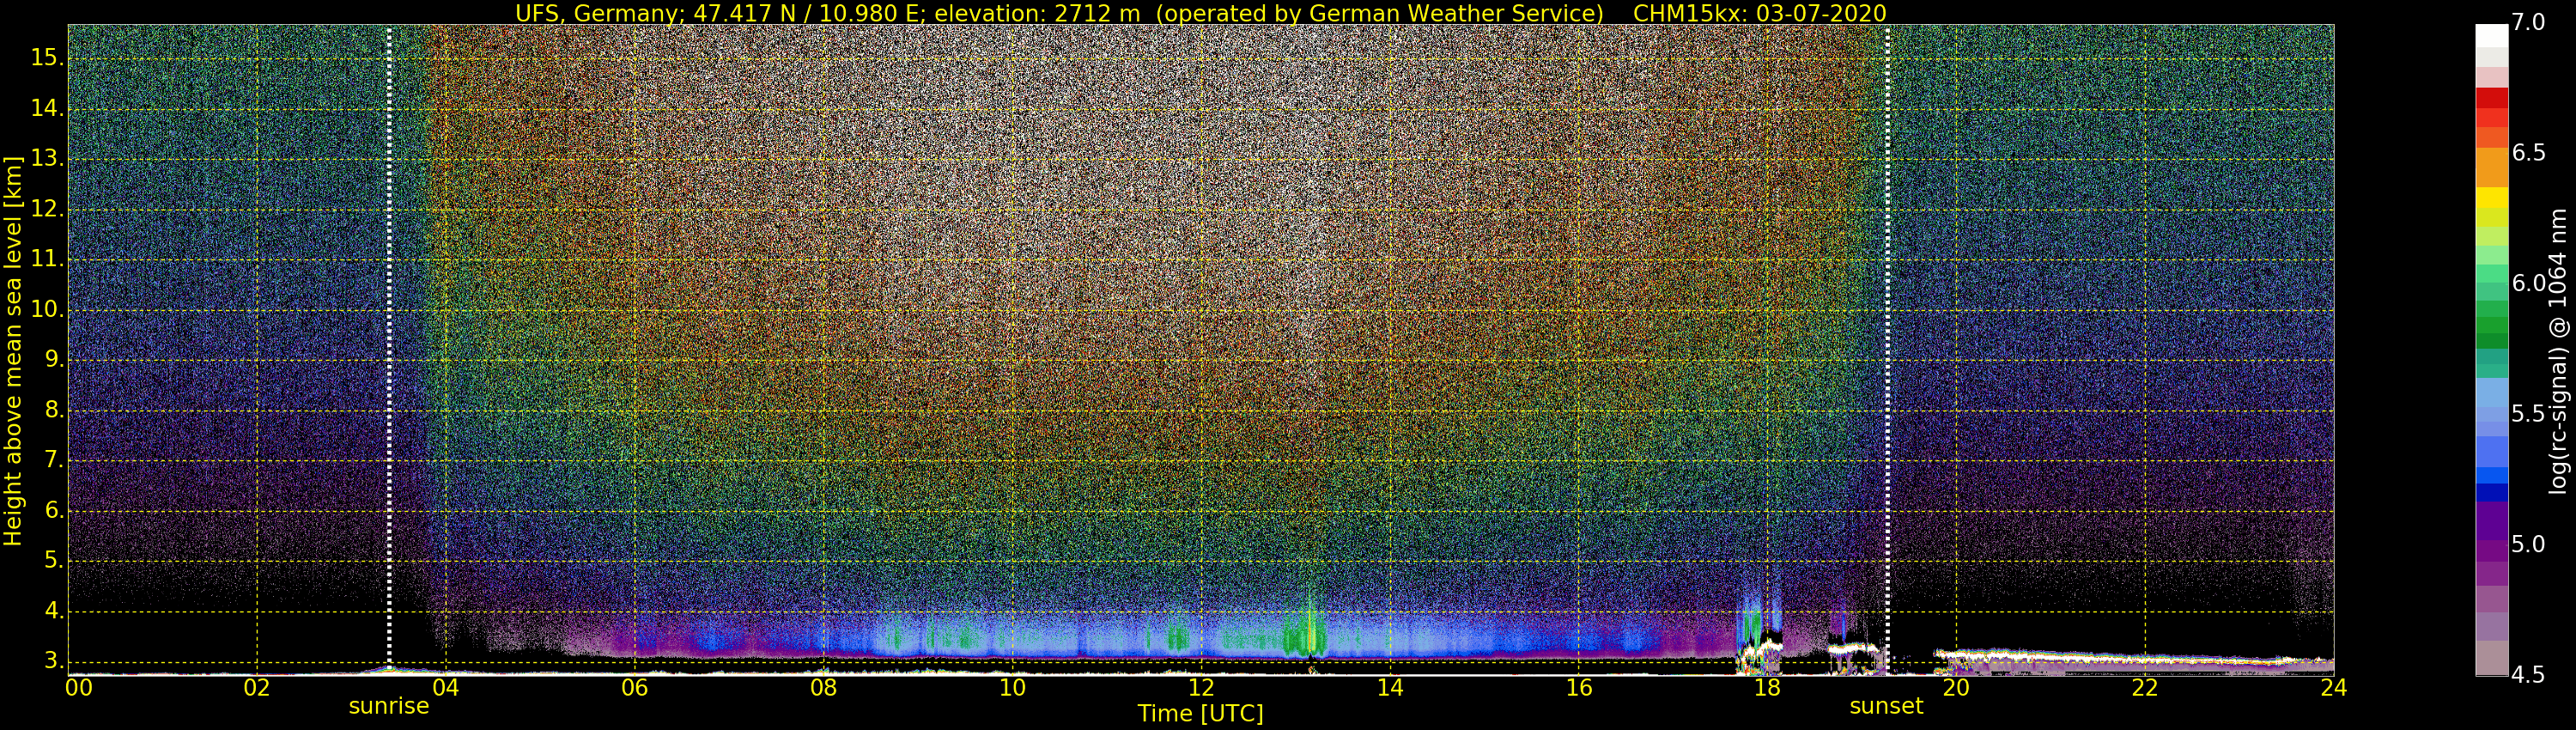Click the '22' time tick label
Image resolution: width=2576 pixels, height=730 pixels.
2145,688
